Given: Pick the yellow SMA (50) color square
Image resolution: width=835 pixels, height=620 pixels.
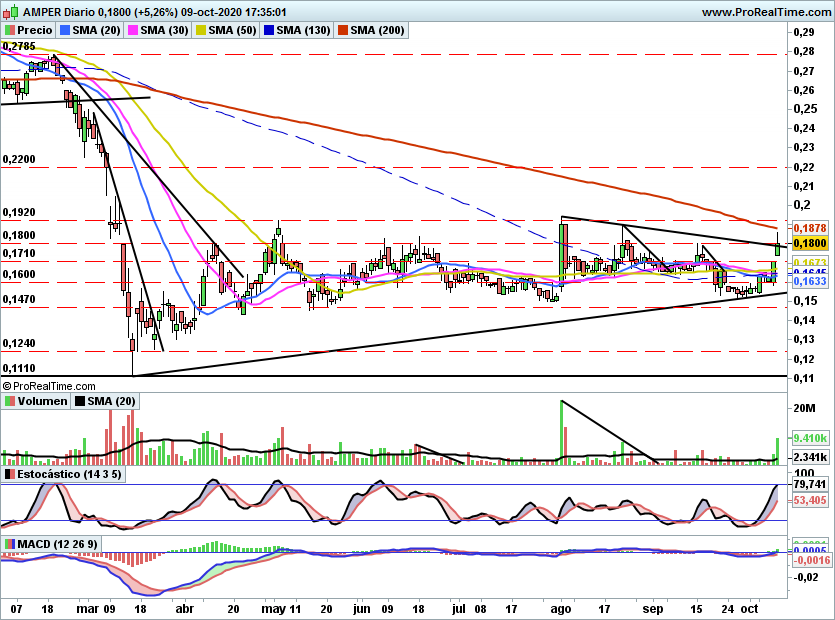Looking at the screenshot, I should tap(201, 30).
